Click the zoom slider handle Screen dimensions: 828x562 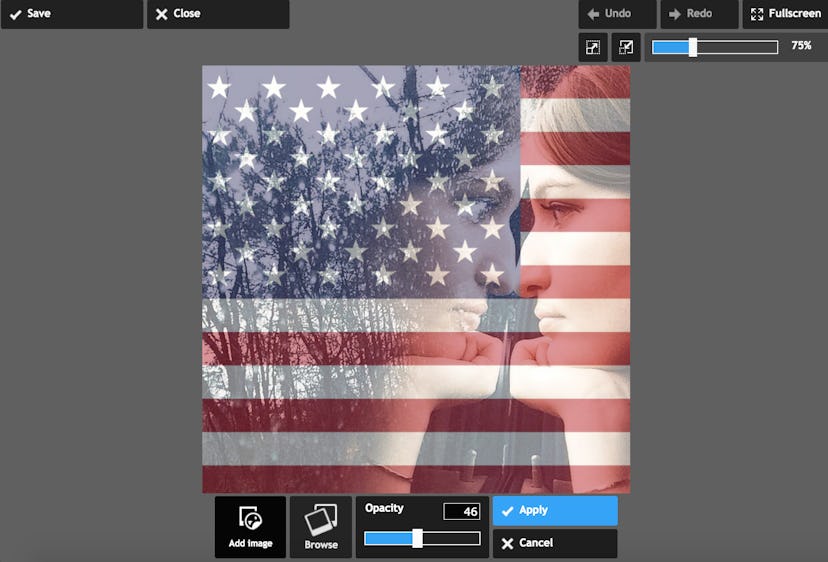click(693, 47)
